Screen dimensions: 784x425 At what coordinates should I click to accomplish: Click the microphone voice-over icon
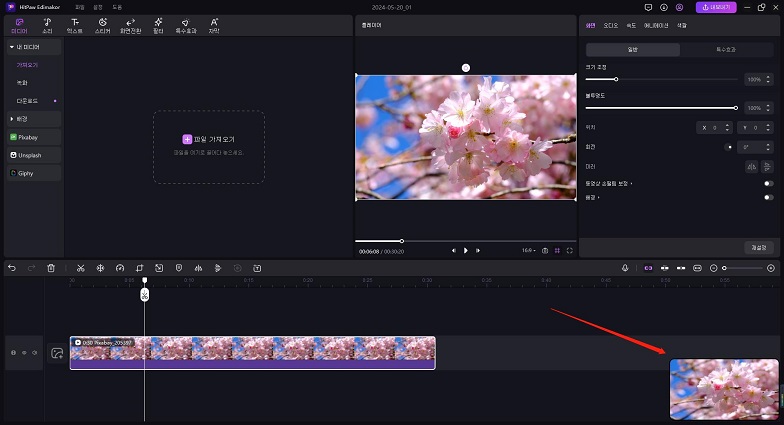tap(625, 268)
